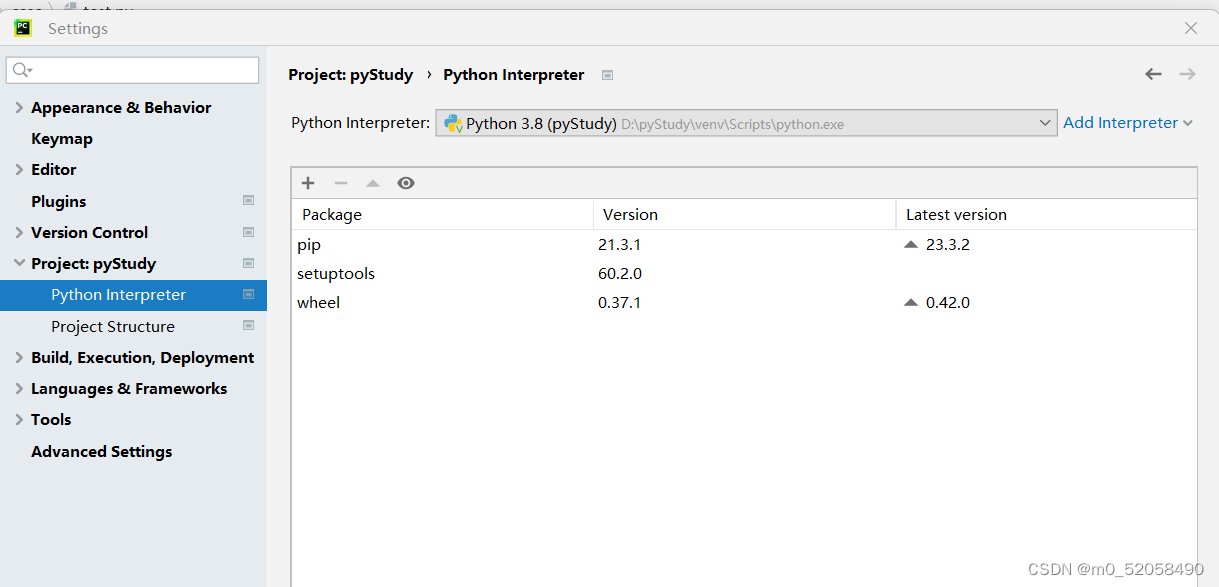Click the search magnifier icon in settings search

(22, 70)
